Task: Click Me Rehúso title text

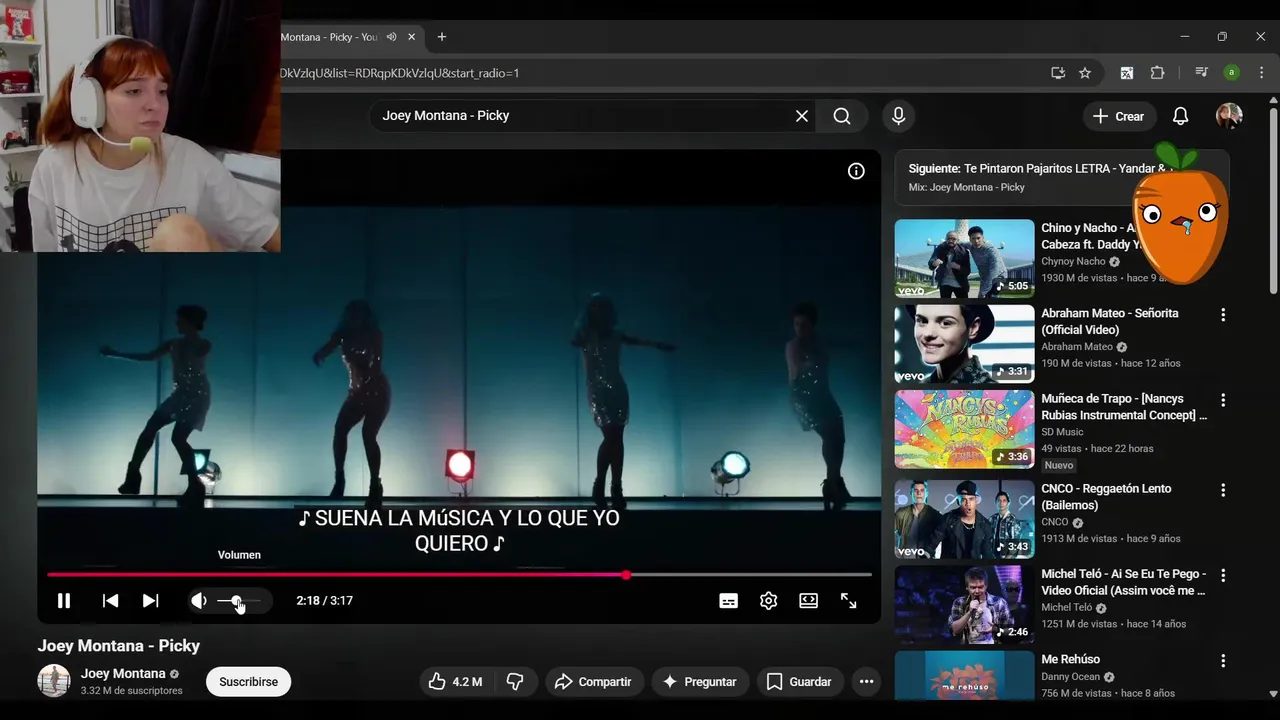Action: tap(1070, 659)
